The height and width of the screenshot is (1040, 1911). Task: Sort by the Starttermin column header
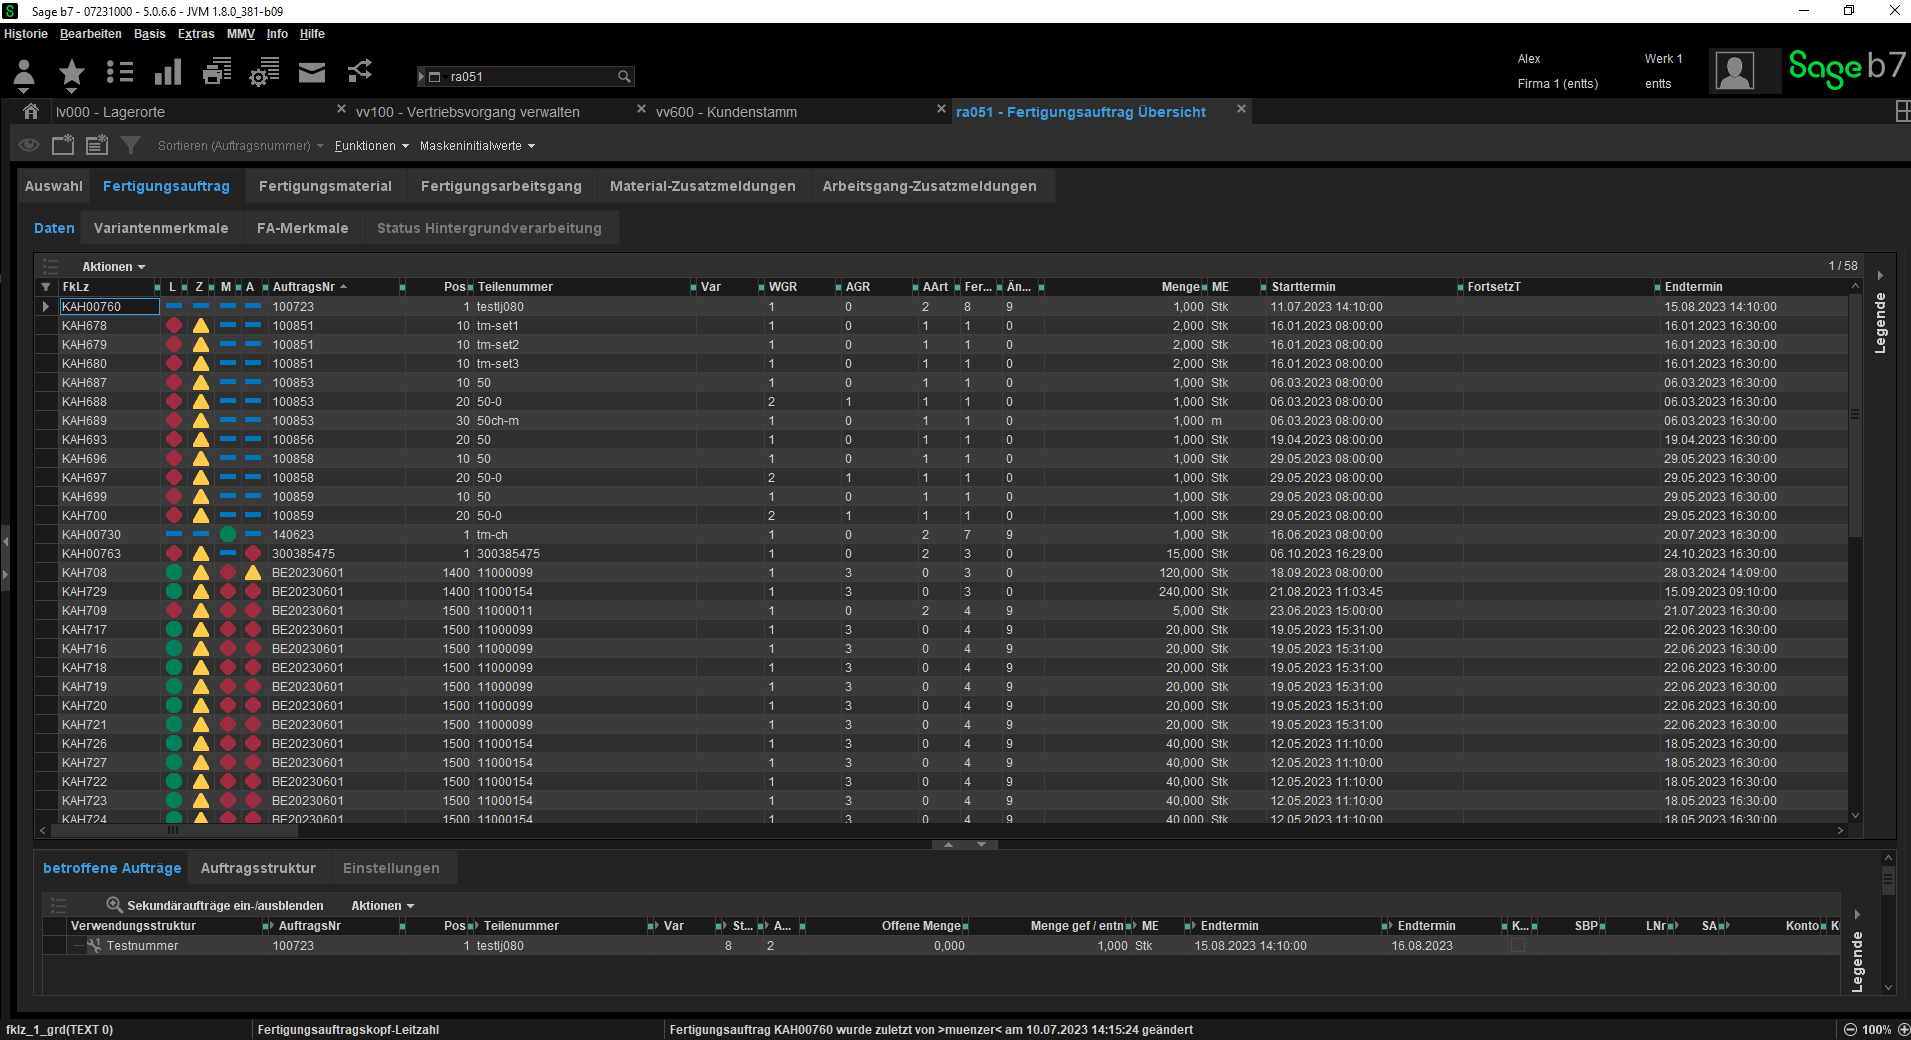[1303, 287]
